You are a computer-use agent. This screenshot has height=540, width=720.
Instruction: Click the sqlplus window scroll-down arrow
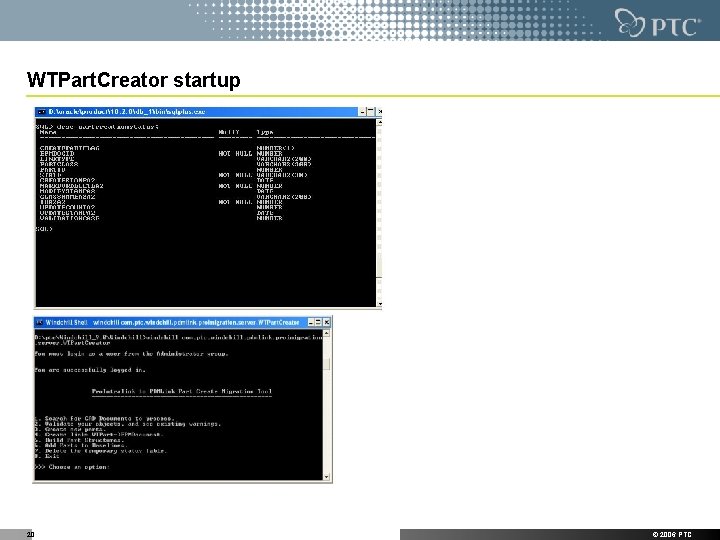pos(379,304)
